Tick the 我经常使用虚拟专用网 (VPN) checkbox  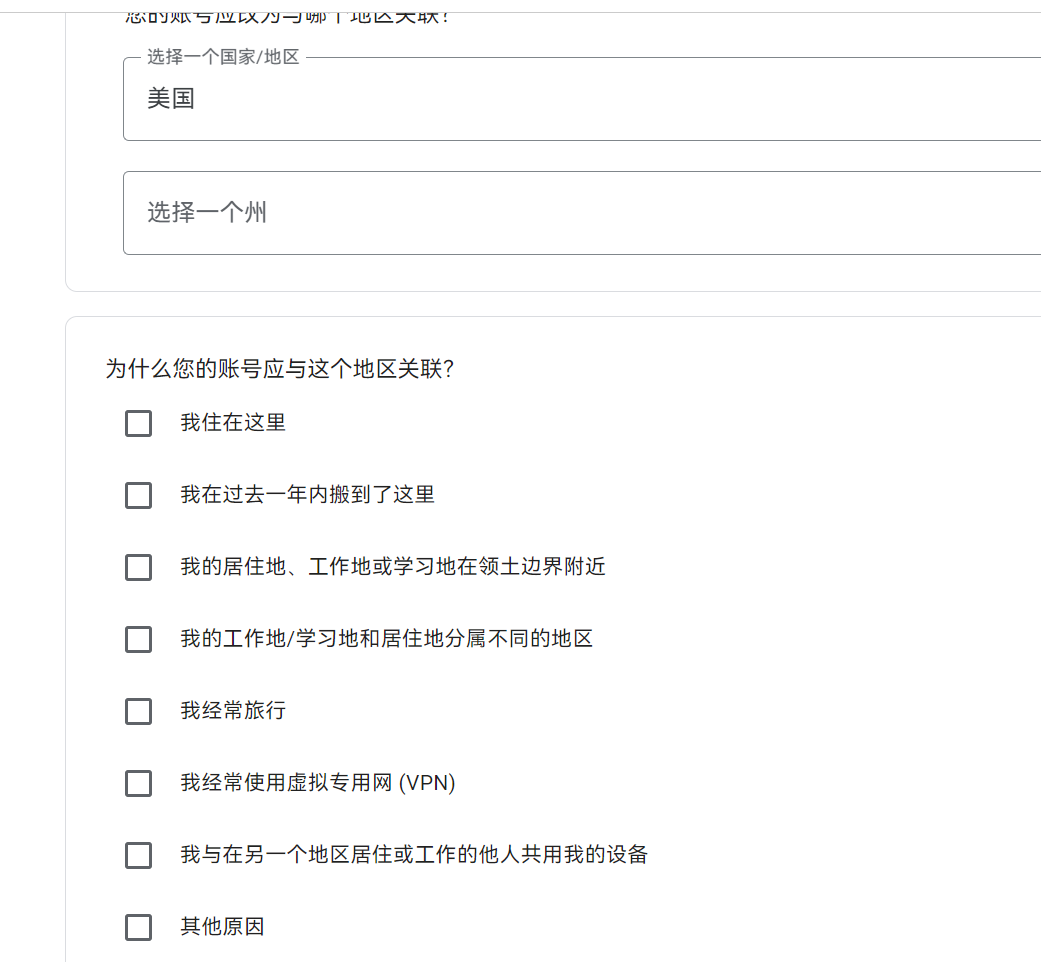coord(139,783)
